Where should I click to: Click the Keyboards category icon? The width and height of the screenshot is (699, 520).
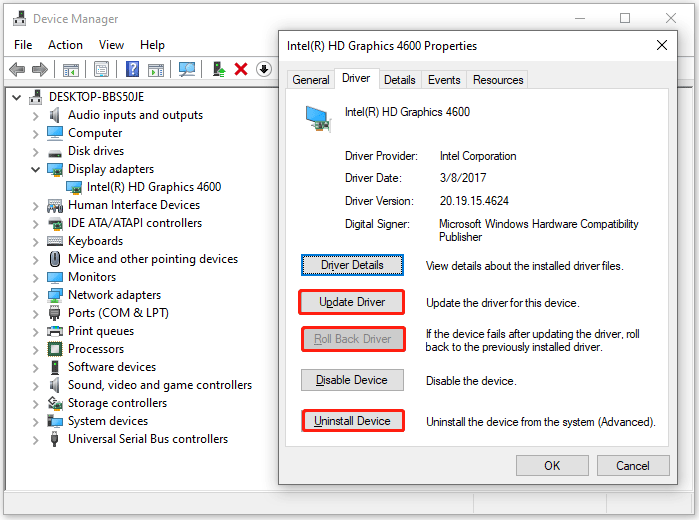click(x=55, y=241)
